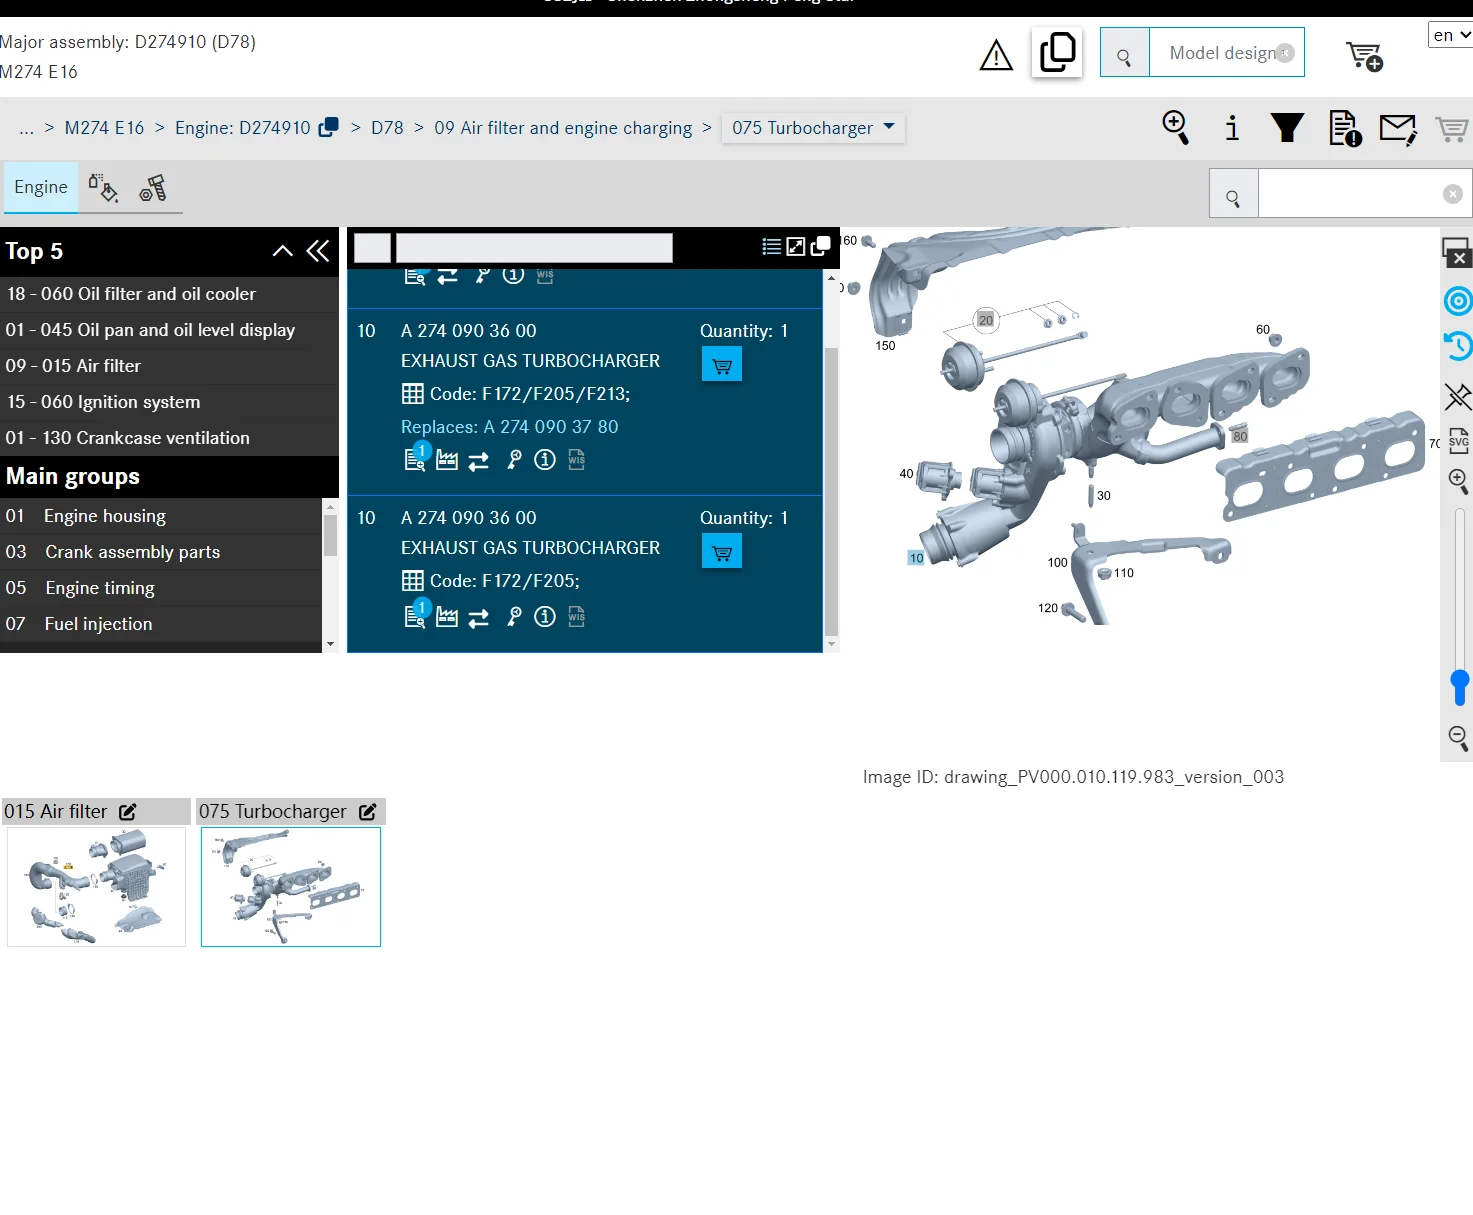
Task: Collapse the Top 5 section
Action: [x=283, y=252]
